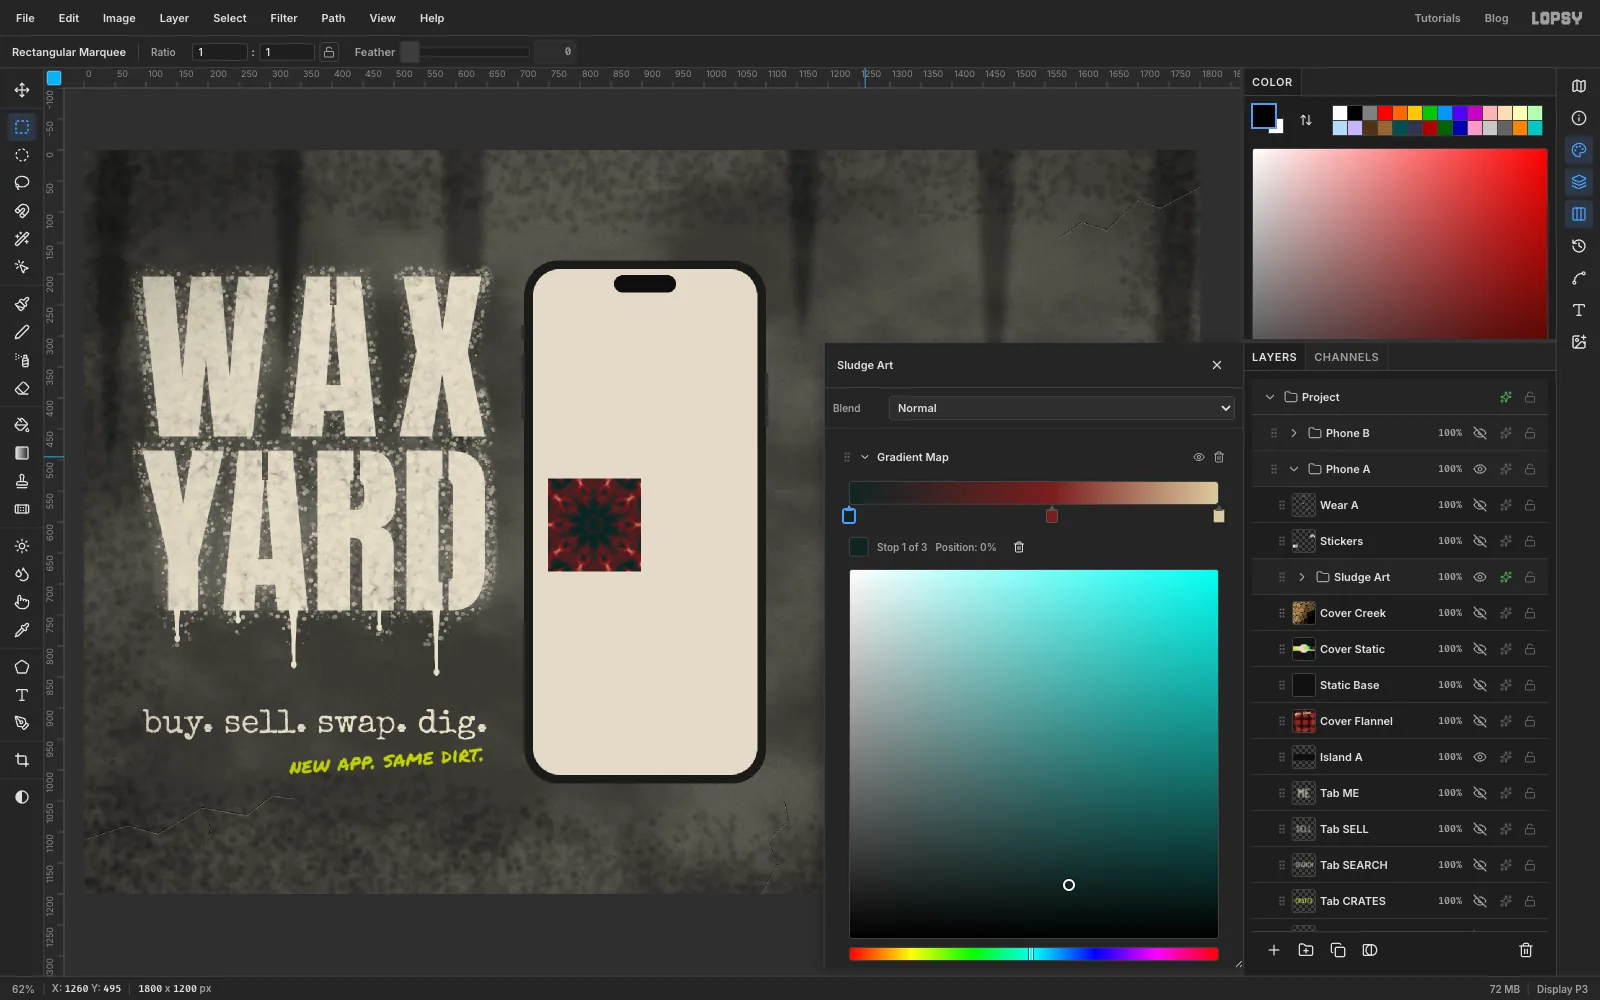Close the Sludge Art dialog
1600x1000 pixels.
(x=1217, y=365)
